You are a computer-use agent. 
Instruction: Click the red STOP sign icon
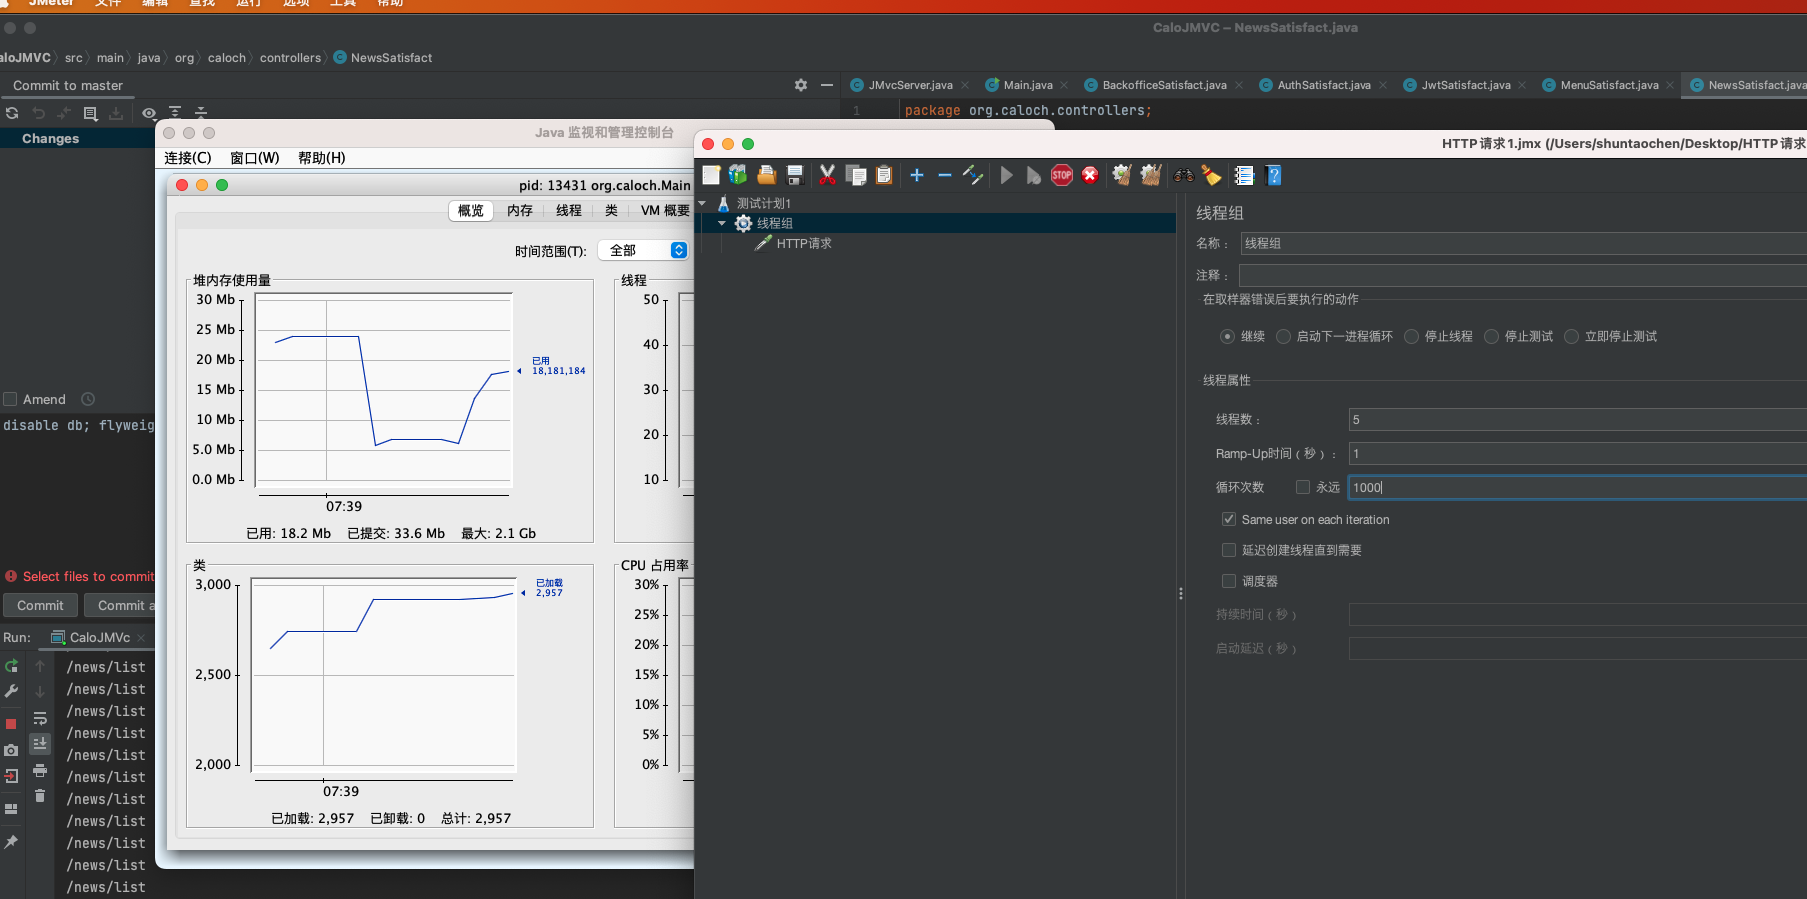(x=1062, y=175)
